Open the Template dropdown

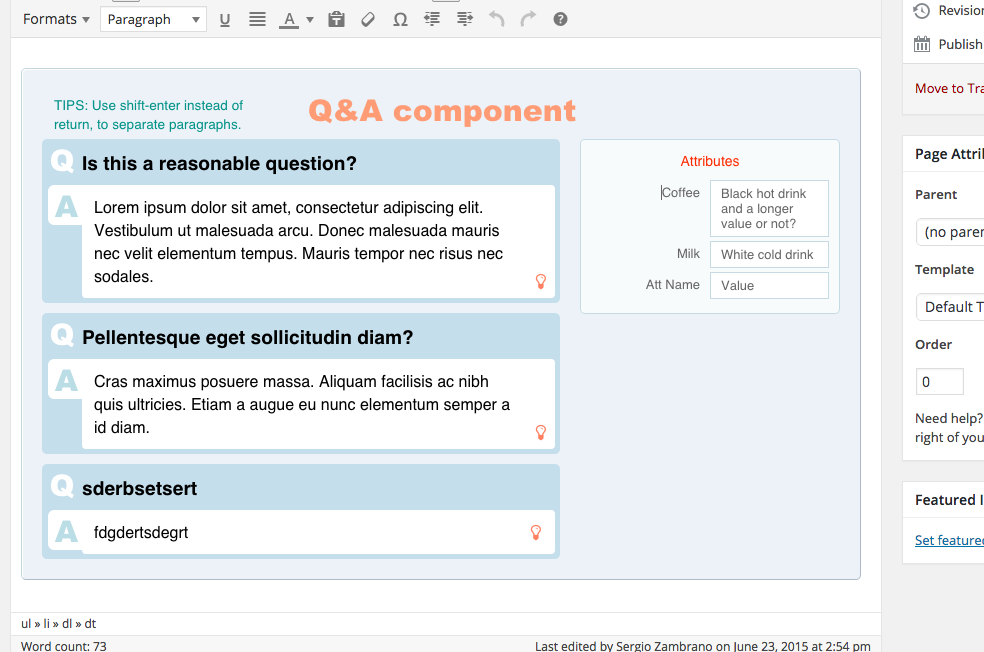pyautogui.click(x=950, y=307)
